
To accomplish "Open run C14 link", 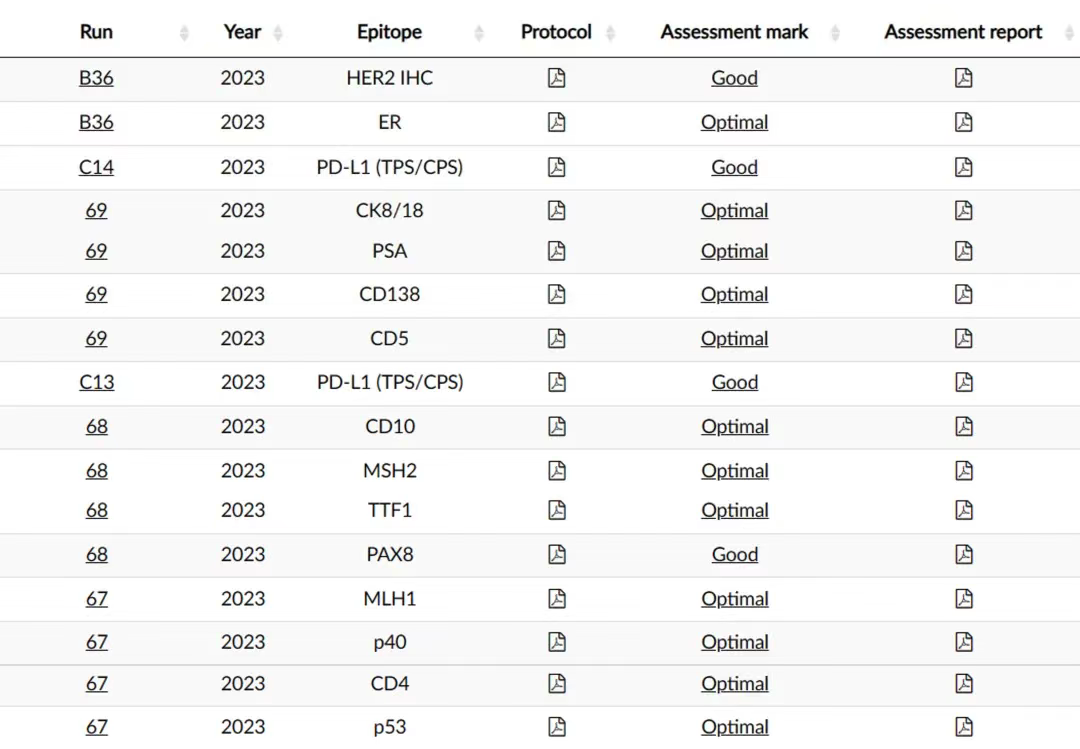I will 96,167.
